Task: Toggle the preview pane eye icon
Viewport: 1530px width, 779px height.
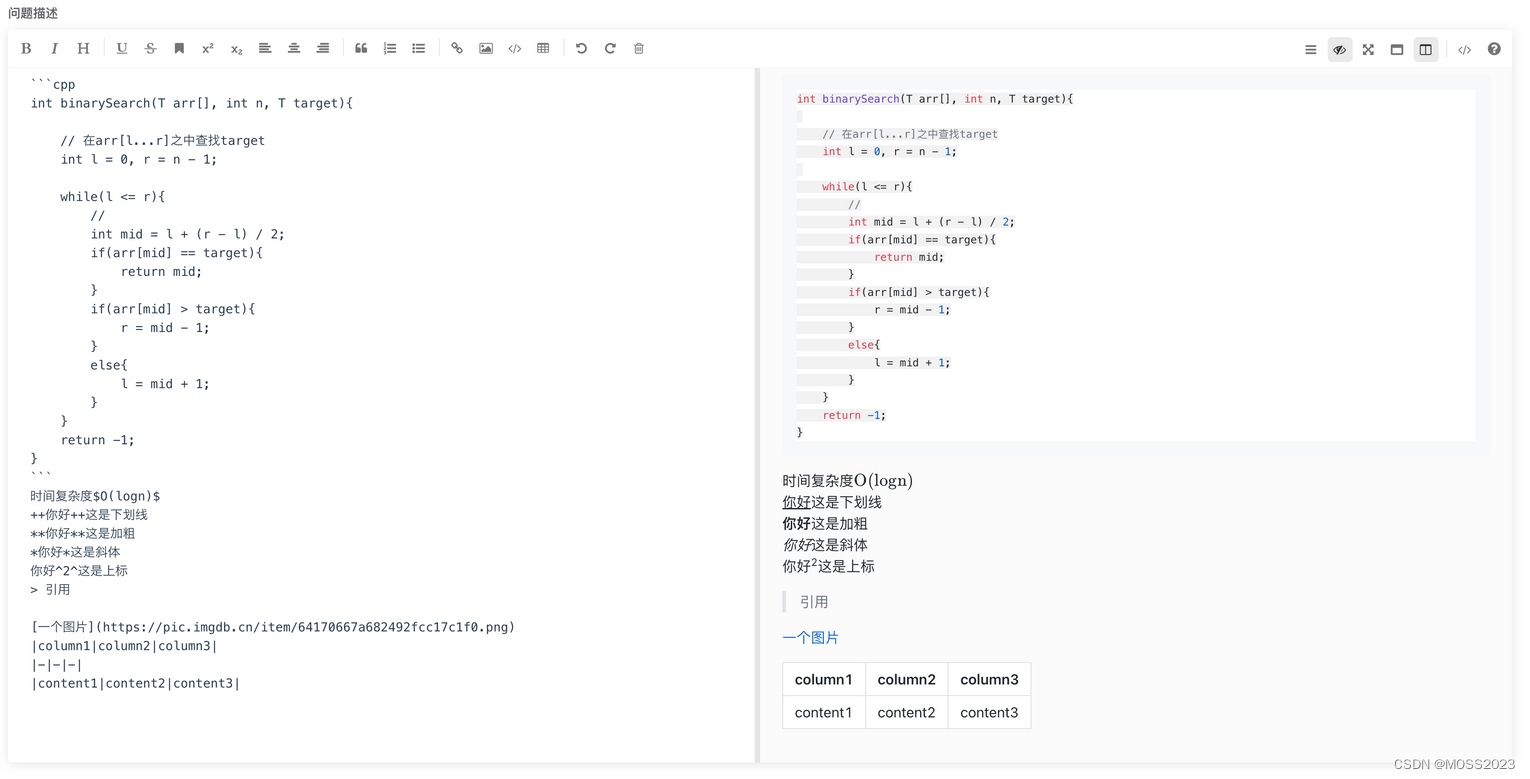Action: coord(1340,49)
